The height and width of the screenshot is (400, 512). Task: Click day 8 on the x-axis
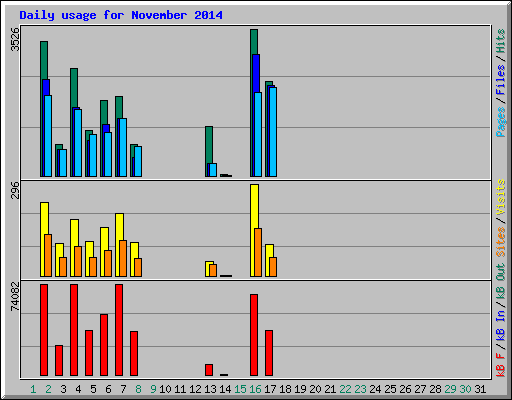(x=138, y=389)
